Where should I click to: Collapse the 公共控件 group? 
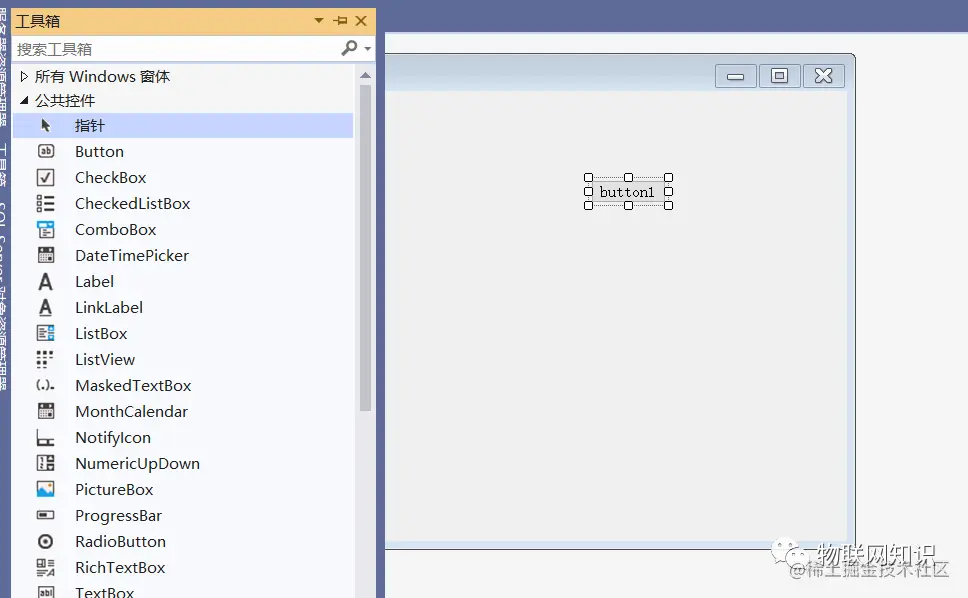(x=24, y=100)
